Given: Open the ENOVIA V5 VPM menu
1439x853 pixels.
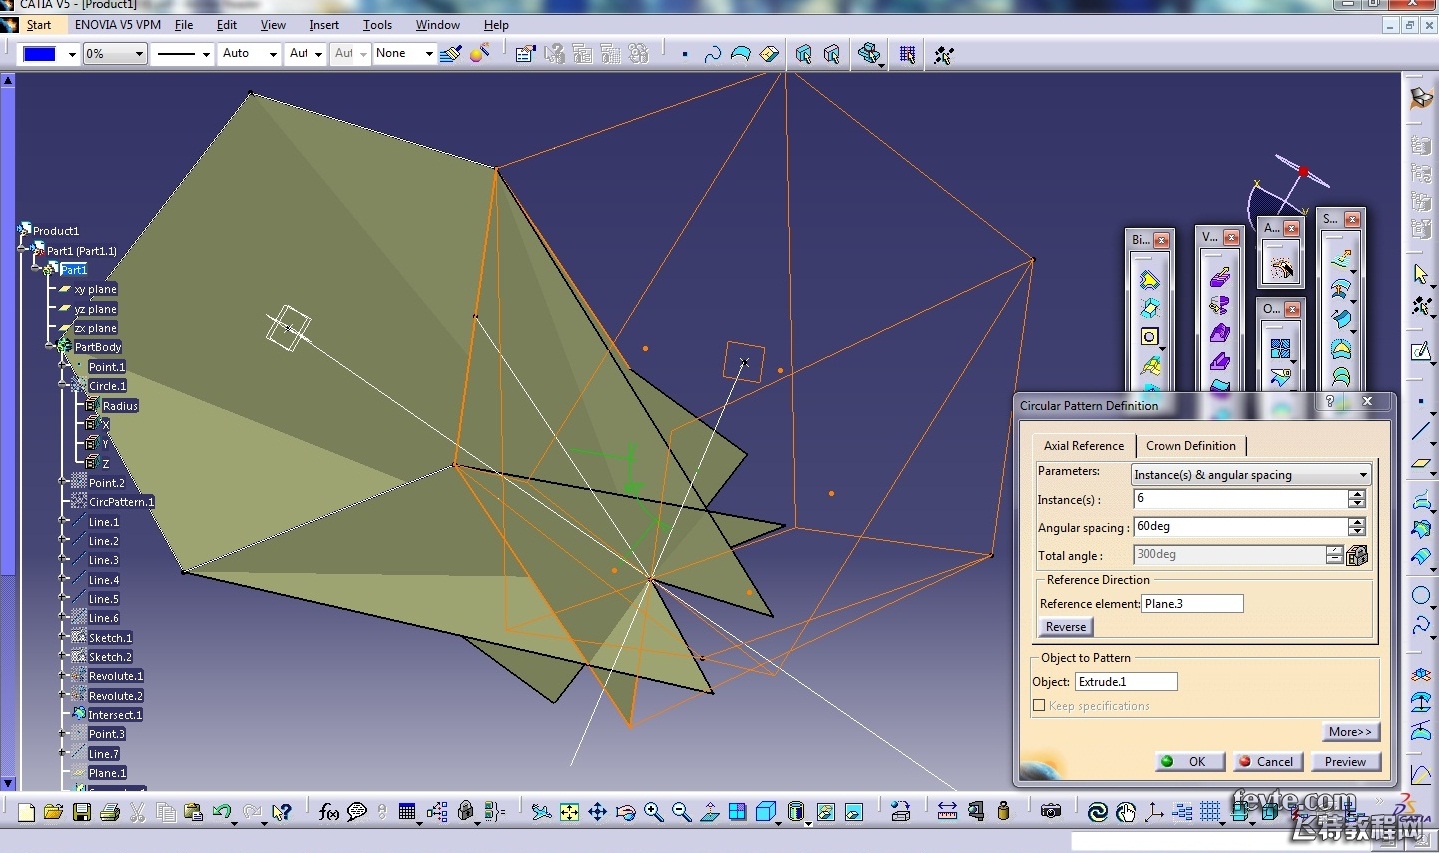Looking at the screenshot, I should coord(118,25).
